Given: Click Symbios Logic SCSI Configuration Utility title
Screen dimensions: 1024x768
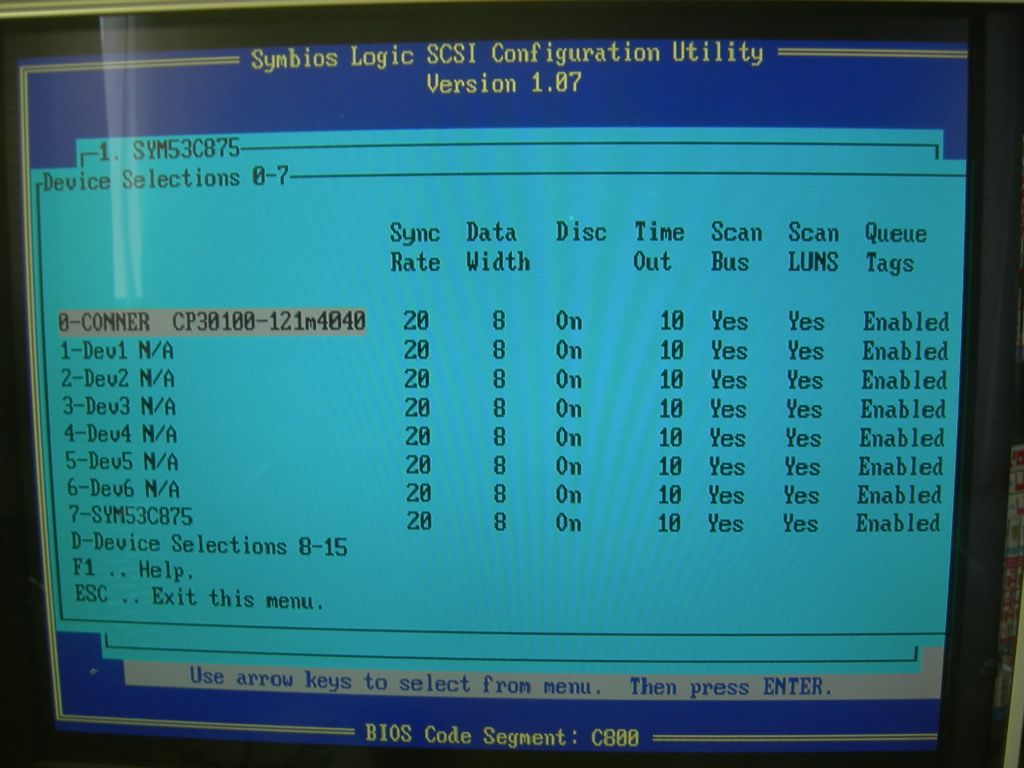Looking at the screenshot, I should tap(507, 55).
